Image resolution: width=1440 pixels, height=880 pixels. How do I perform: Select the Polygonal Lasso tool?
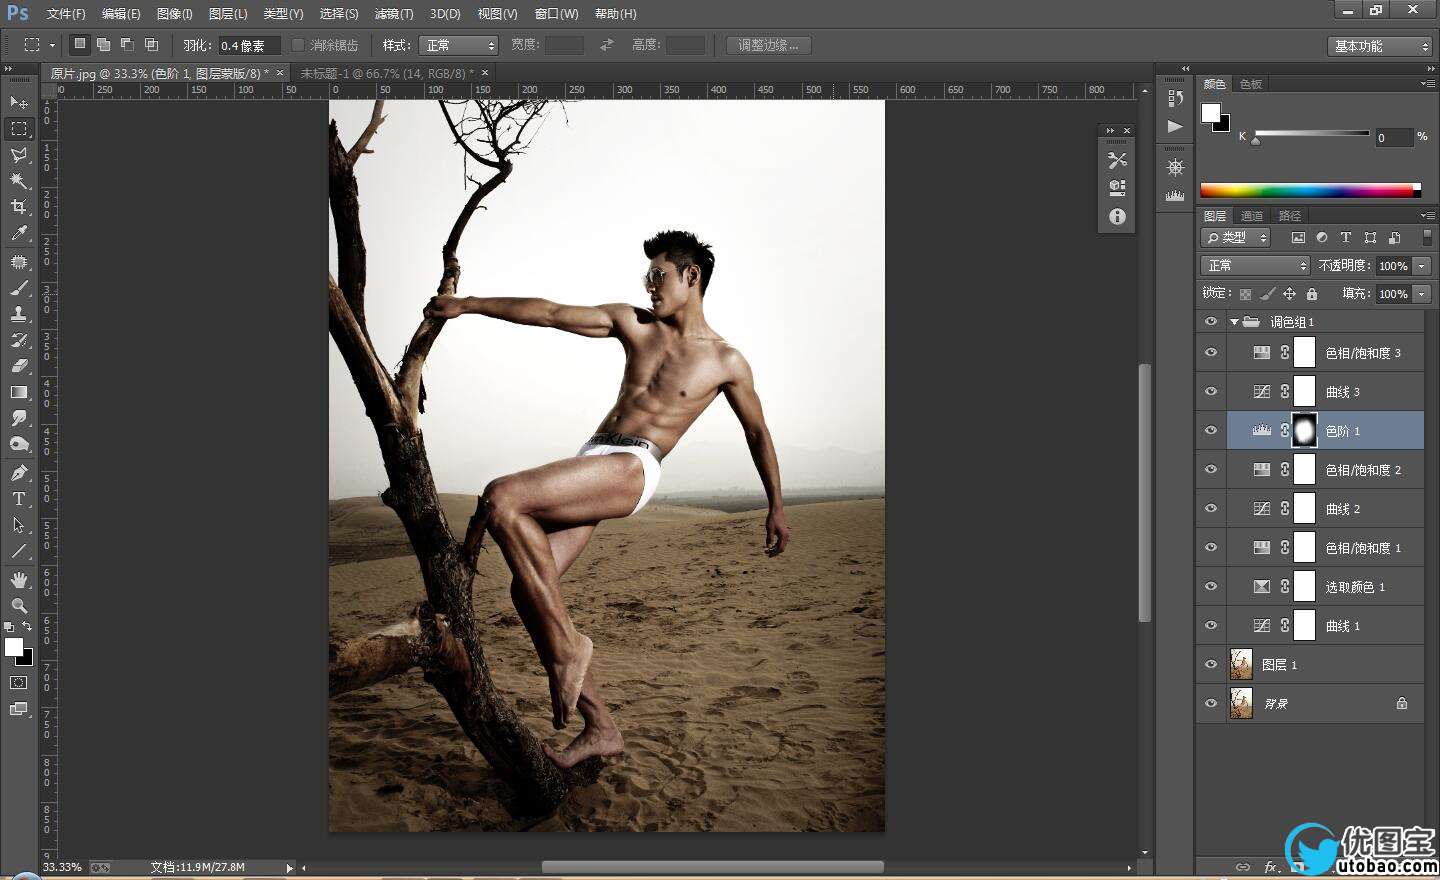click(x=19, y=155)
